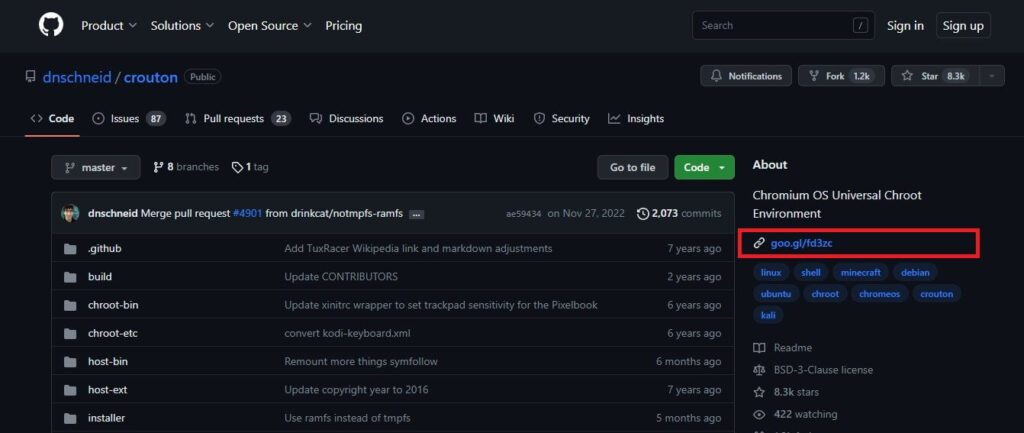Open the green Code dropdown button
The width and height of the screenshot is (1024, 433).
704,168
